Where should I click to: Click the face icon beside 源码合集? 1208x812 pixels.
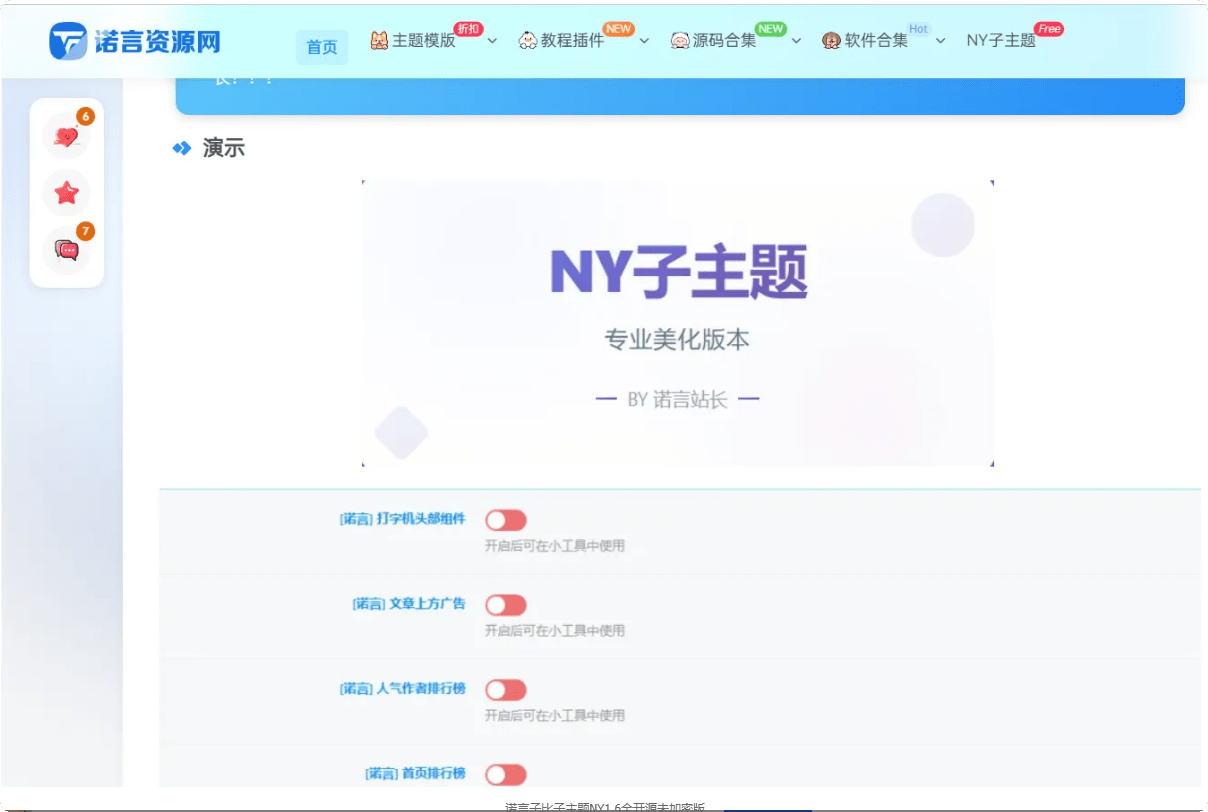tap(680, 41)
